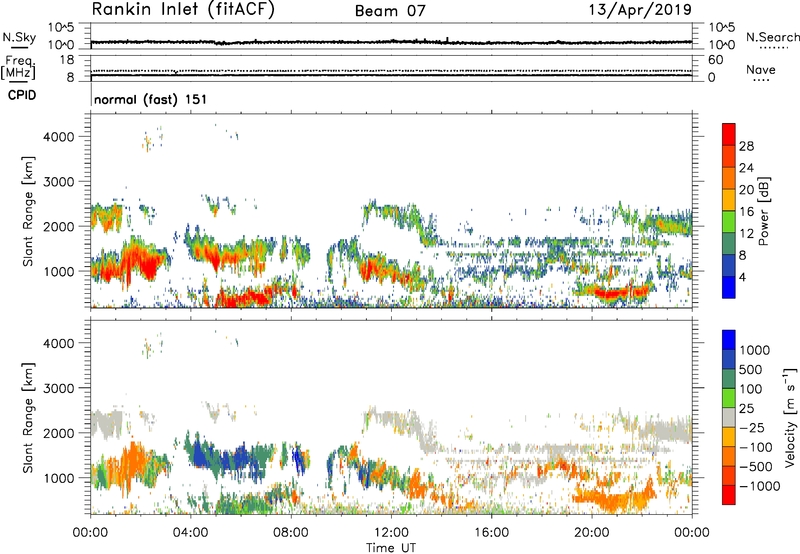The width and height of the screenshot is (800, 554).
Task: Click the "-1000" velocity colorbar label
Action: tap(759, 486)
